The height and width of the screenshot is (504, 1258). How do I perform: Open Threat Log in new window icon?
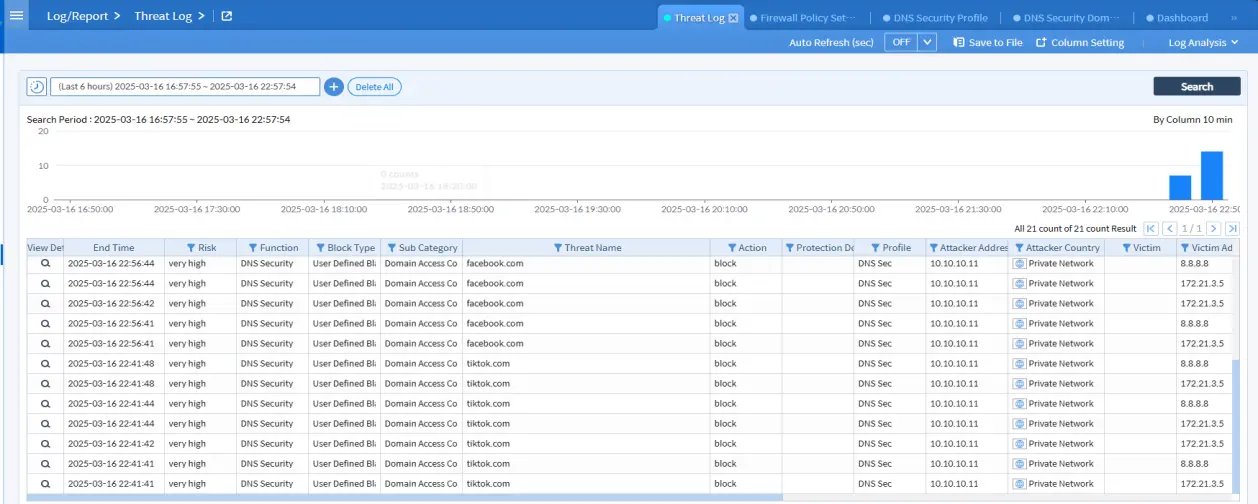click(x=227, y=16)
